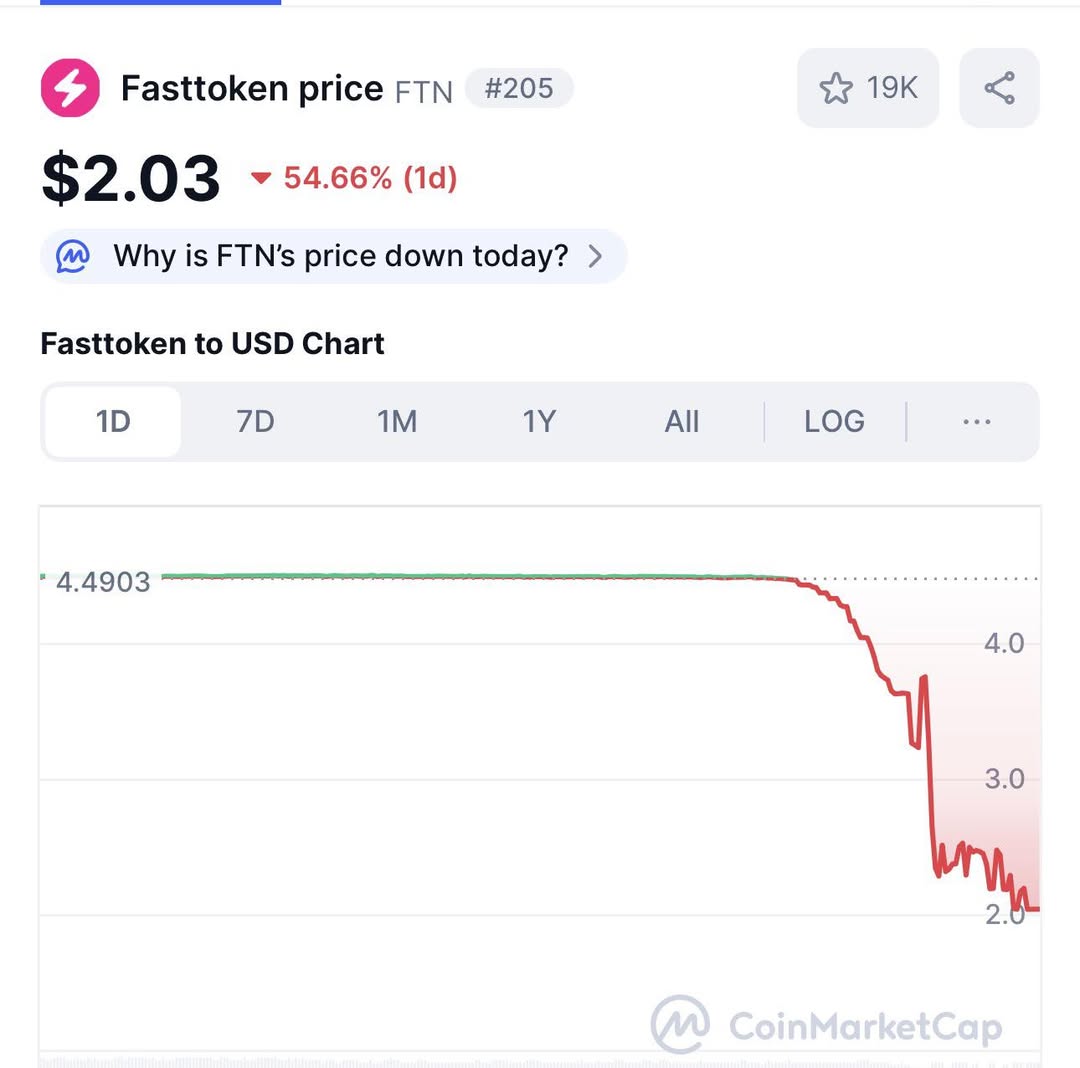This screenshot has height=1068, width=1080.
Task: Tap the #205 rank badge
Action: pos(518,88)
